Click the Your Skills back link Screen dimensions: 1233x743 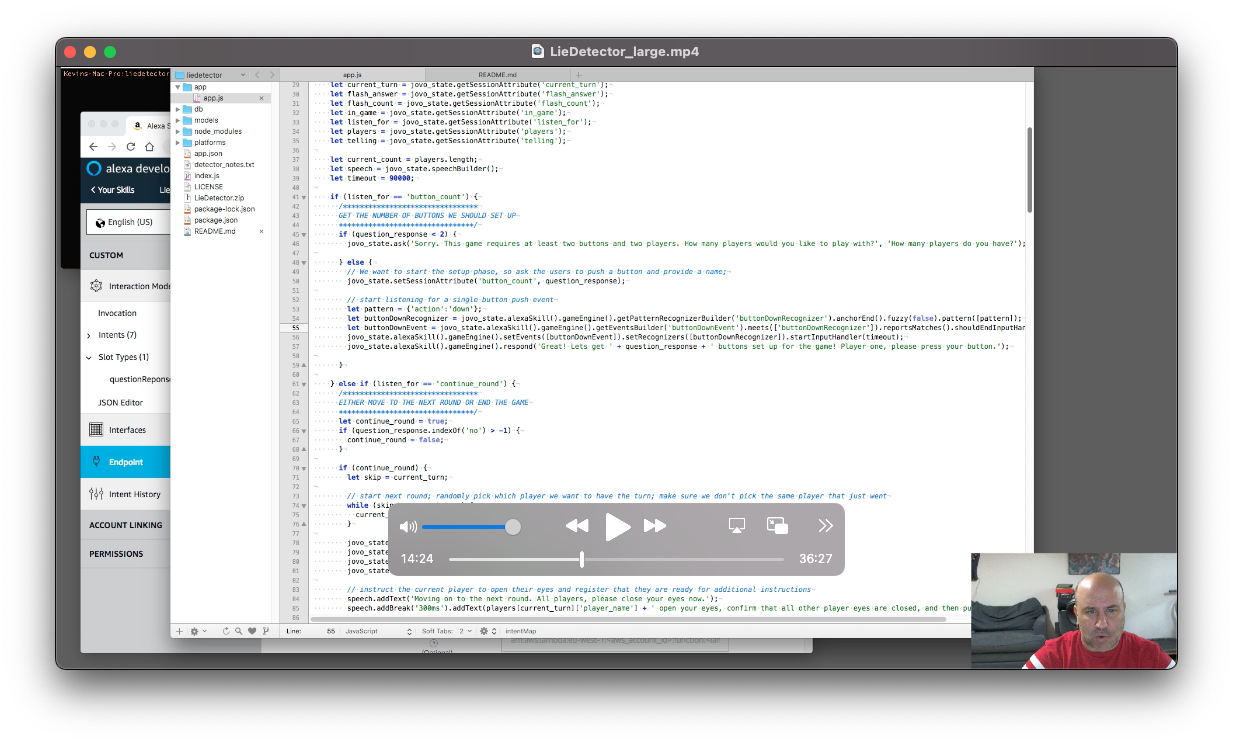tap(112, 190)
